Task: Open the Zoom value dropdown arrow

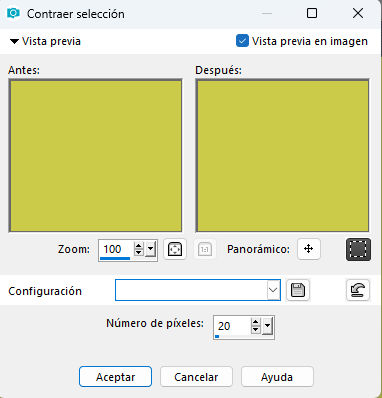Action: click(x=151, y=249)
